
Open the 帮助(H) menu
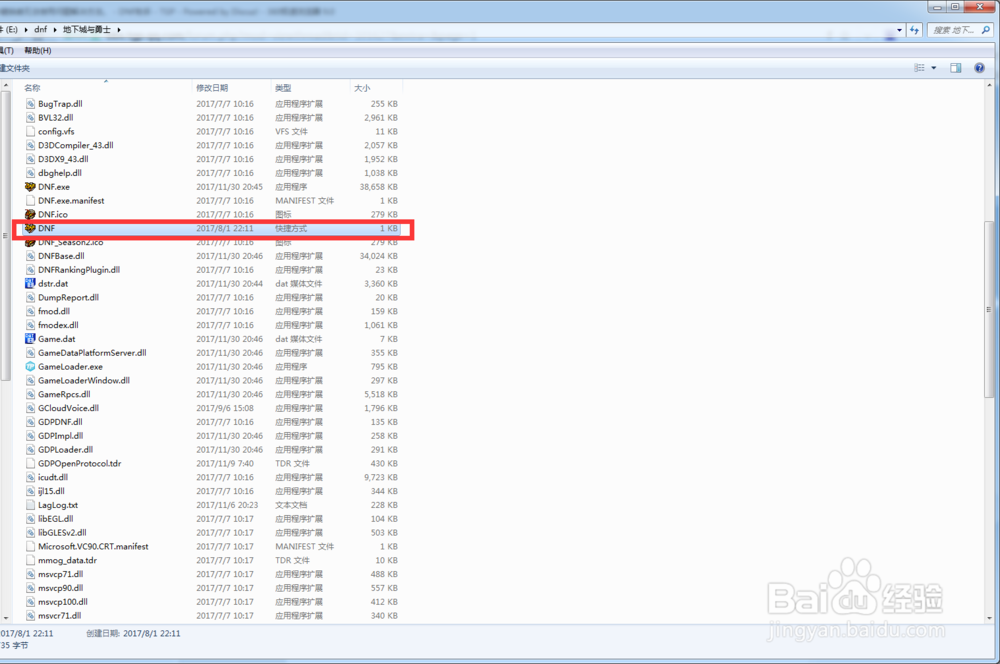[x=38, y=50]
